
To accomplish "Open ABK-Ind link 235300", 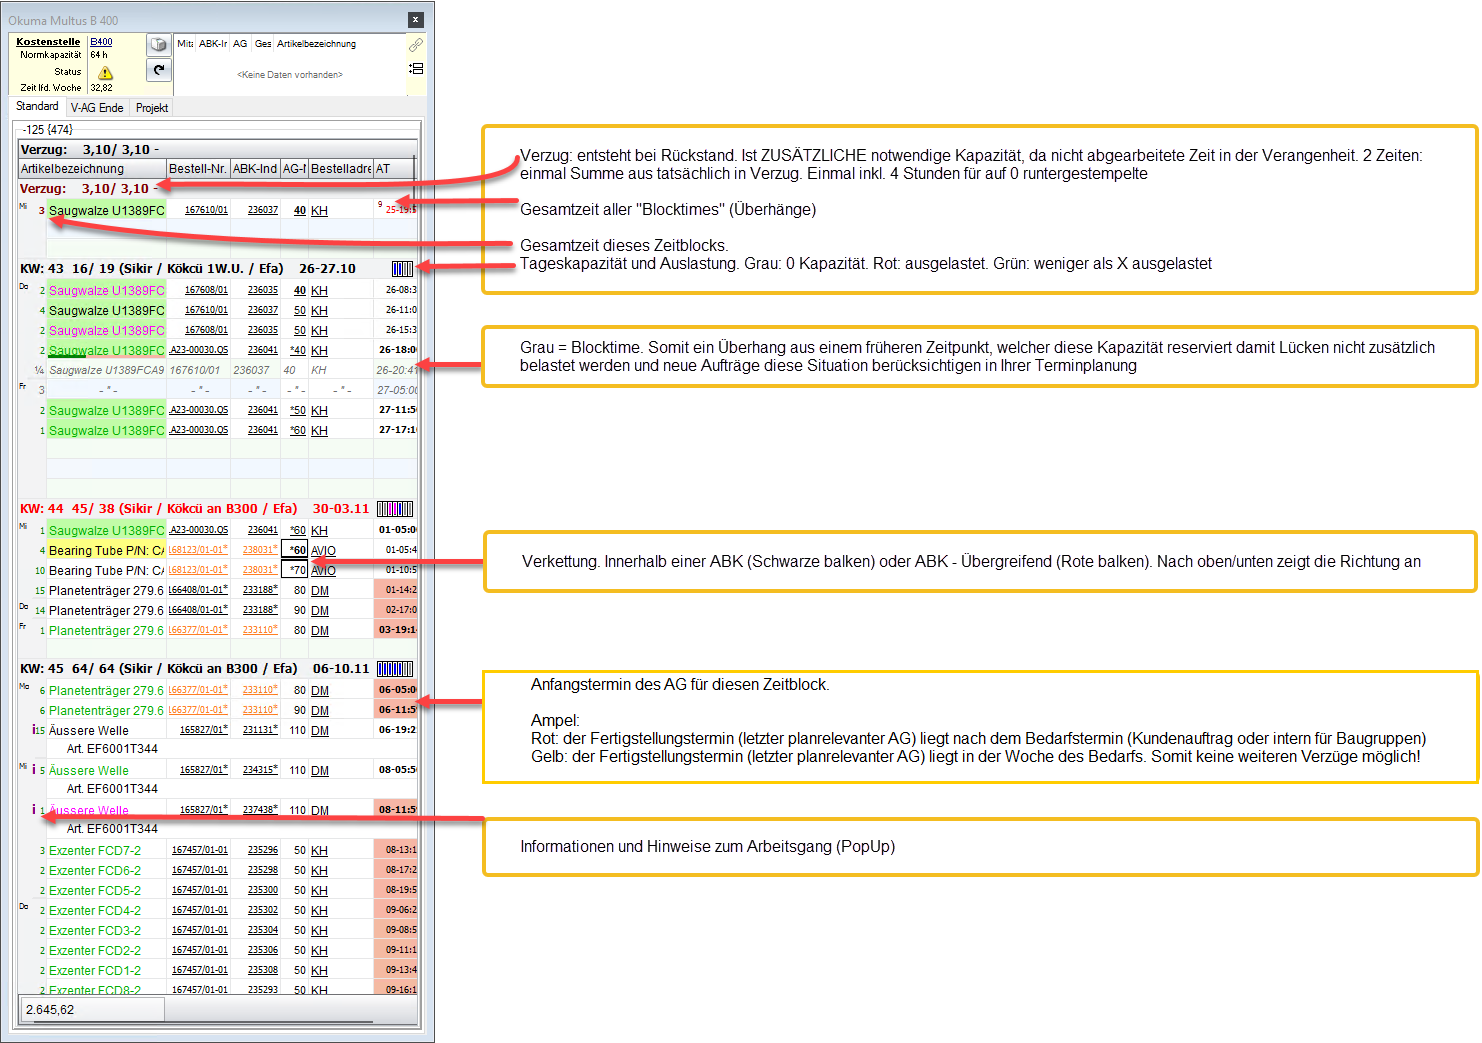I will 263,890.
